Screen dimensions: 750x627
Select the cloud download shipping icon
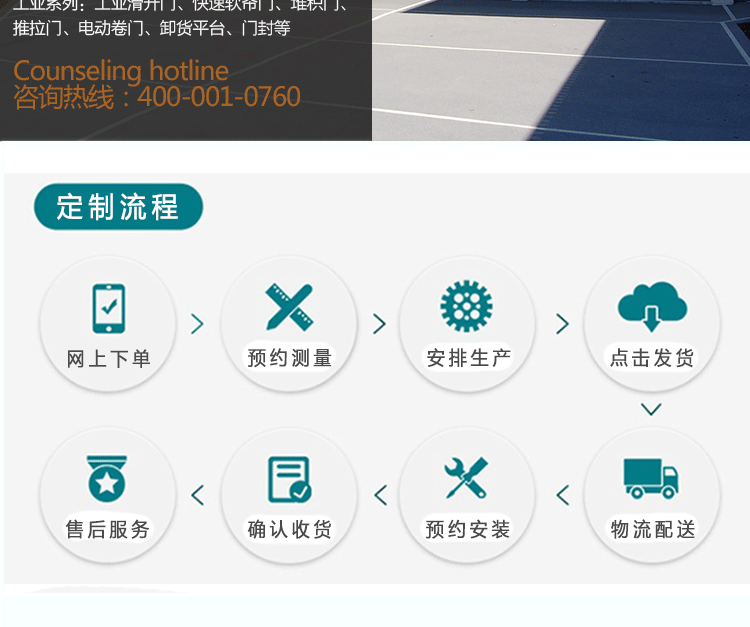[x=652, y=307]
